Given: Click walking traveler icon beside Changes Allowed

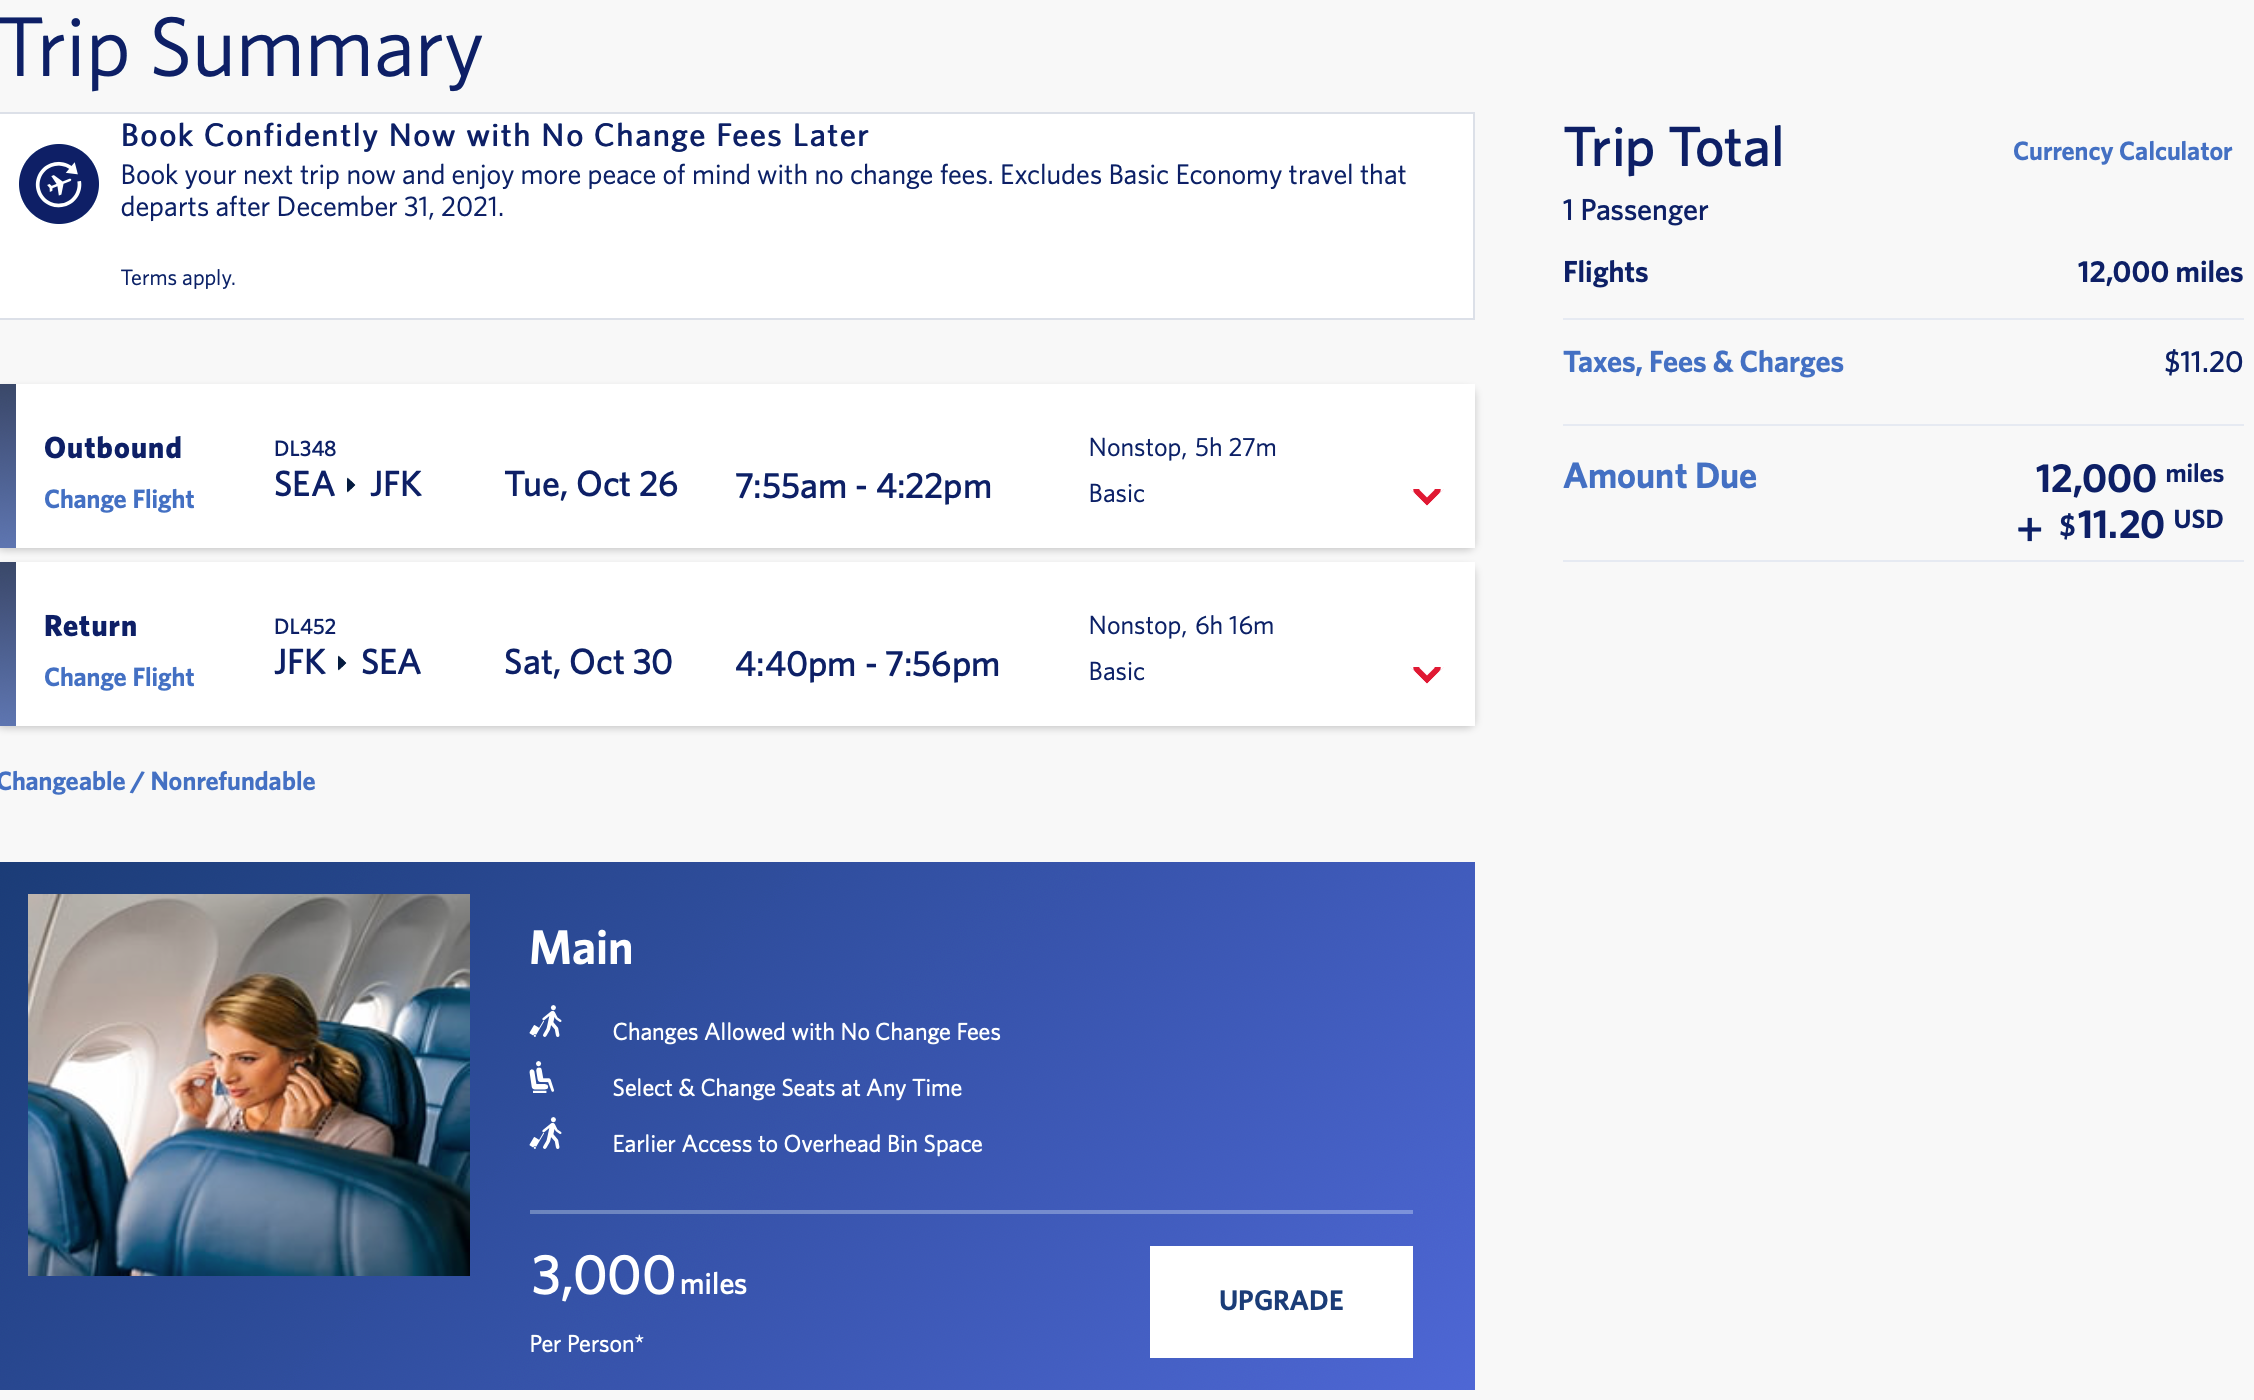Looking at the screenshot, I should tap(546, 1023).
